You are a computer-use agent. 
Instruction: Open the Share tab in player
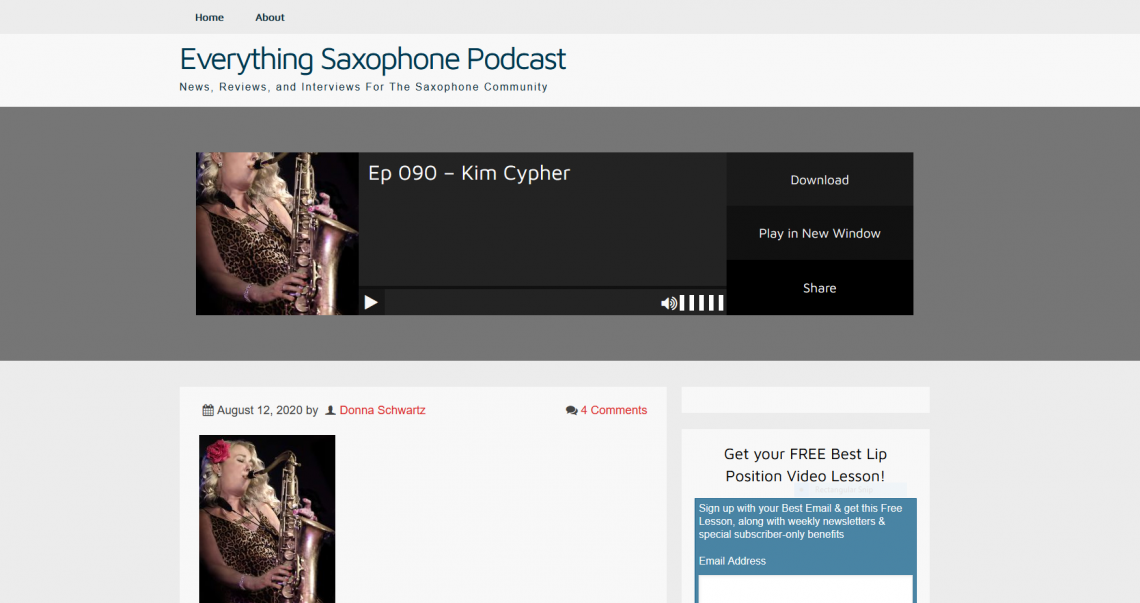pyautogui.click(x=819, y=288)
